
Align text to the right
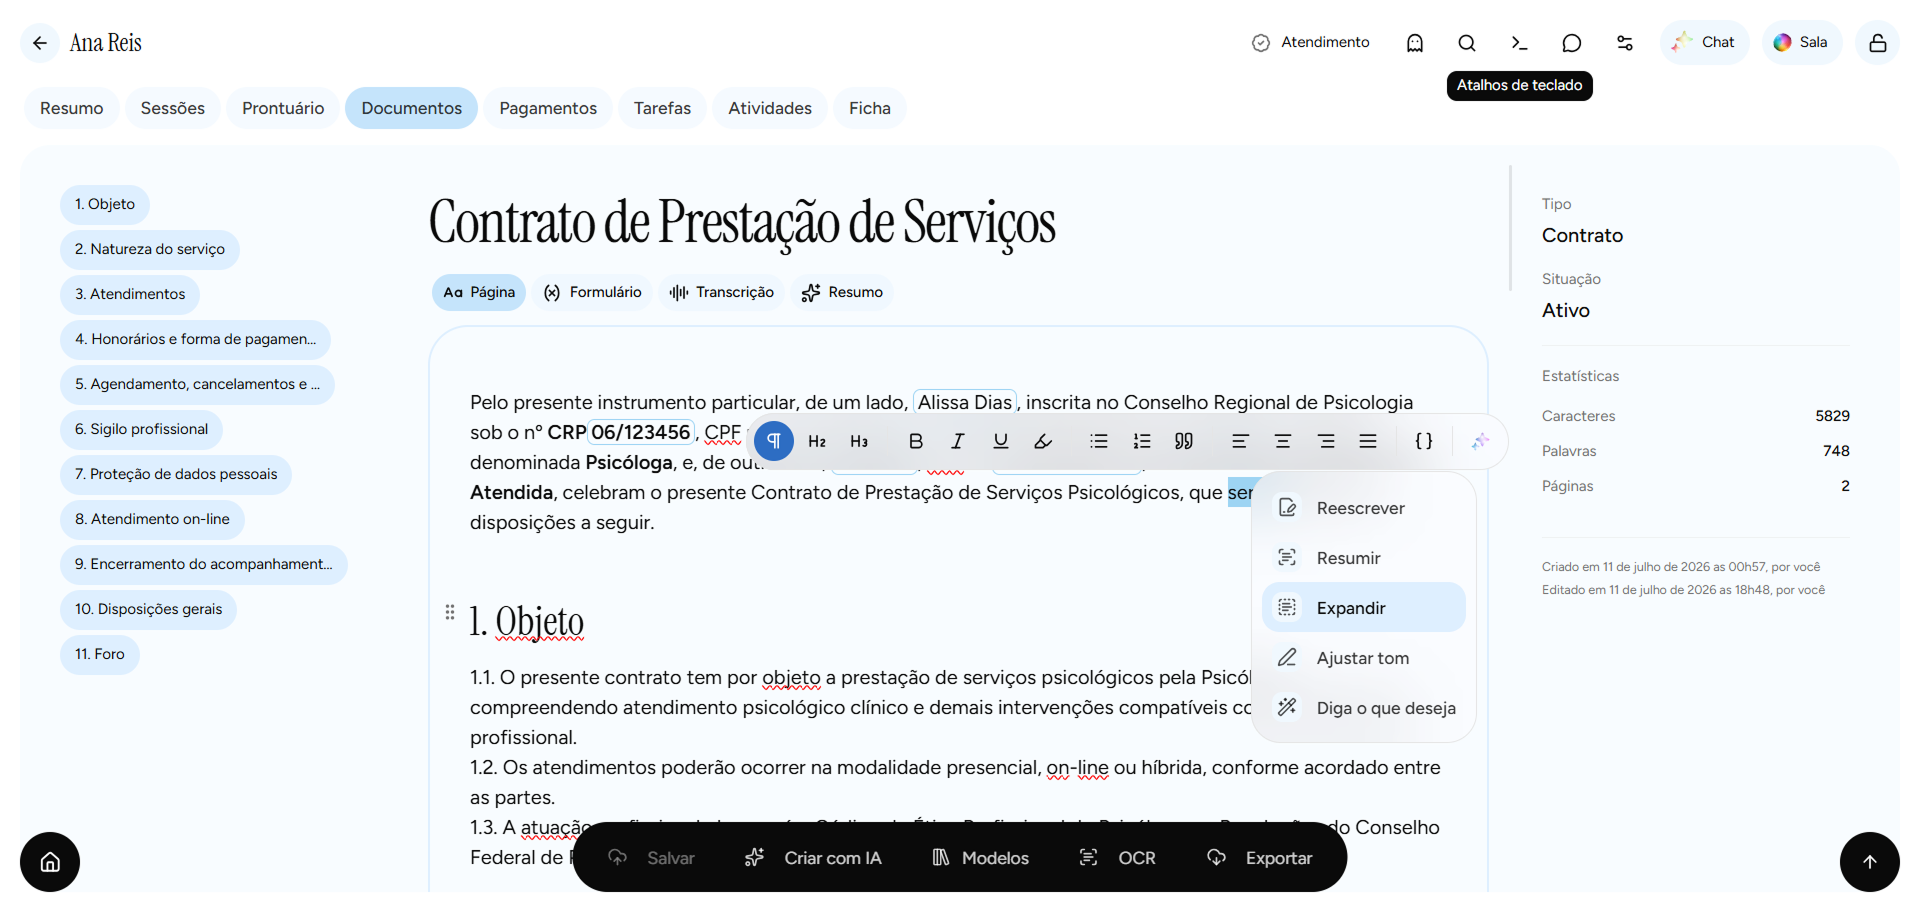(x=1326, y=441)
